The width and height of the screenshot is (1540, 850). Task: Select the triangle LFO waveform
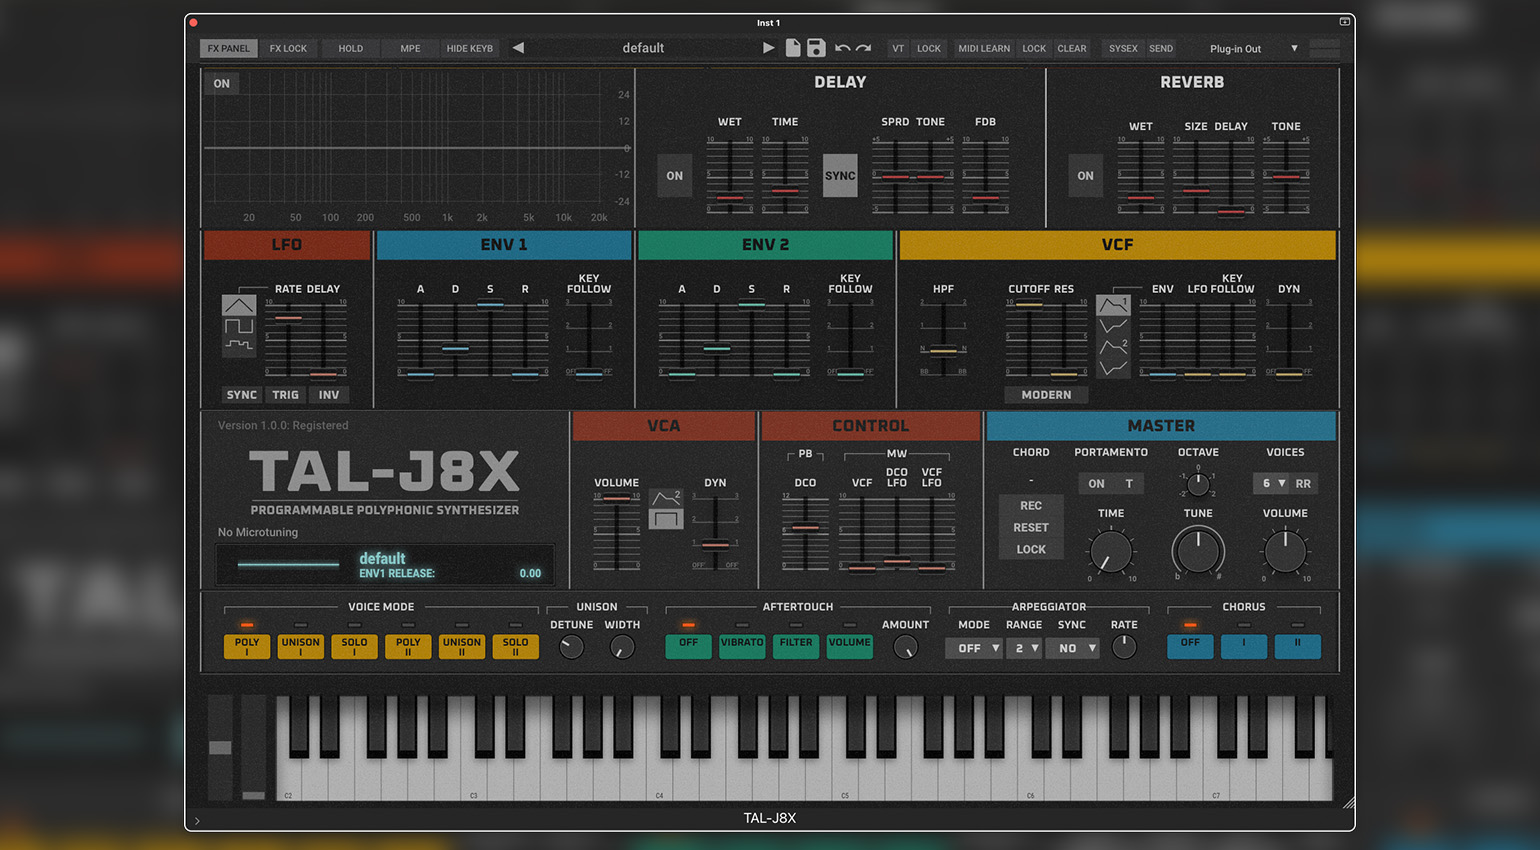pyautogui.click(x=239, y=305)
